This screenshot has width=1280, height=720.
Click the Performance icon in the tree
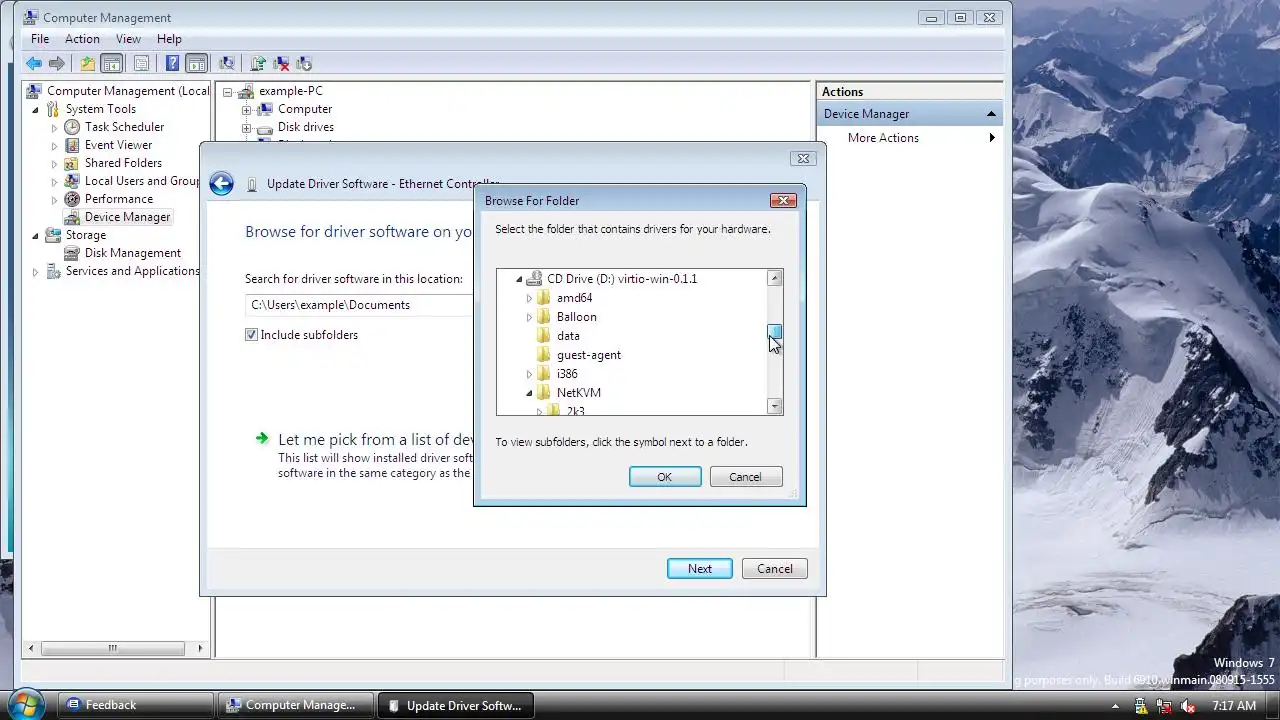[72, 199]
